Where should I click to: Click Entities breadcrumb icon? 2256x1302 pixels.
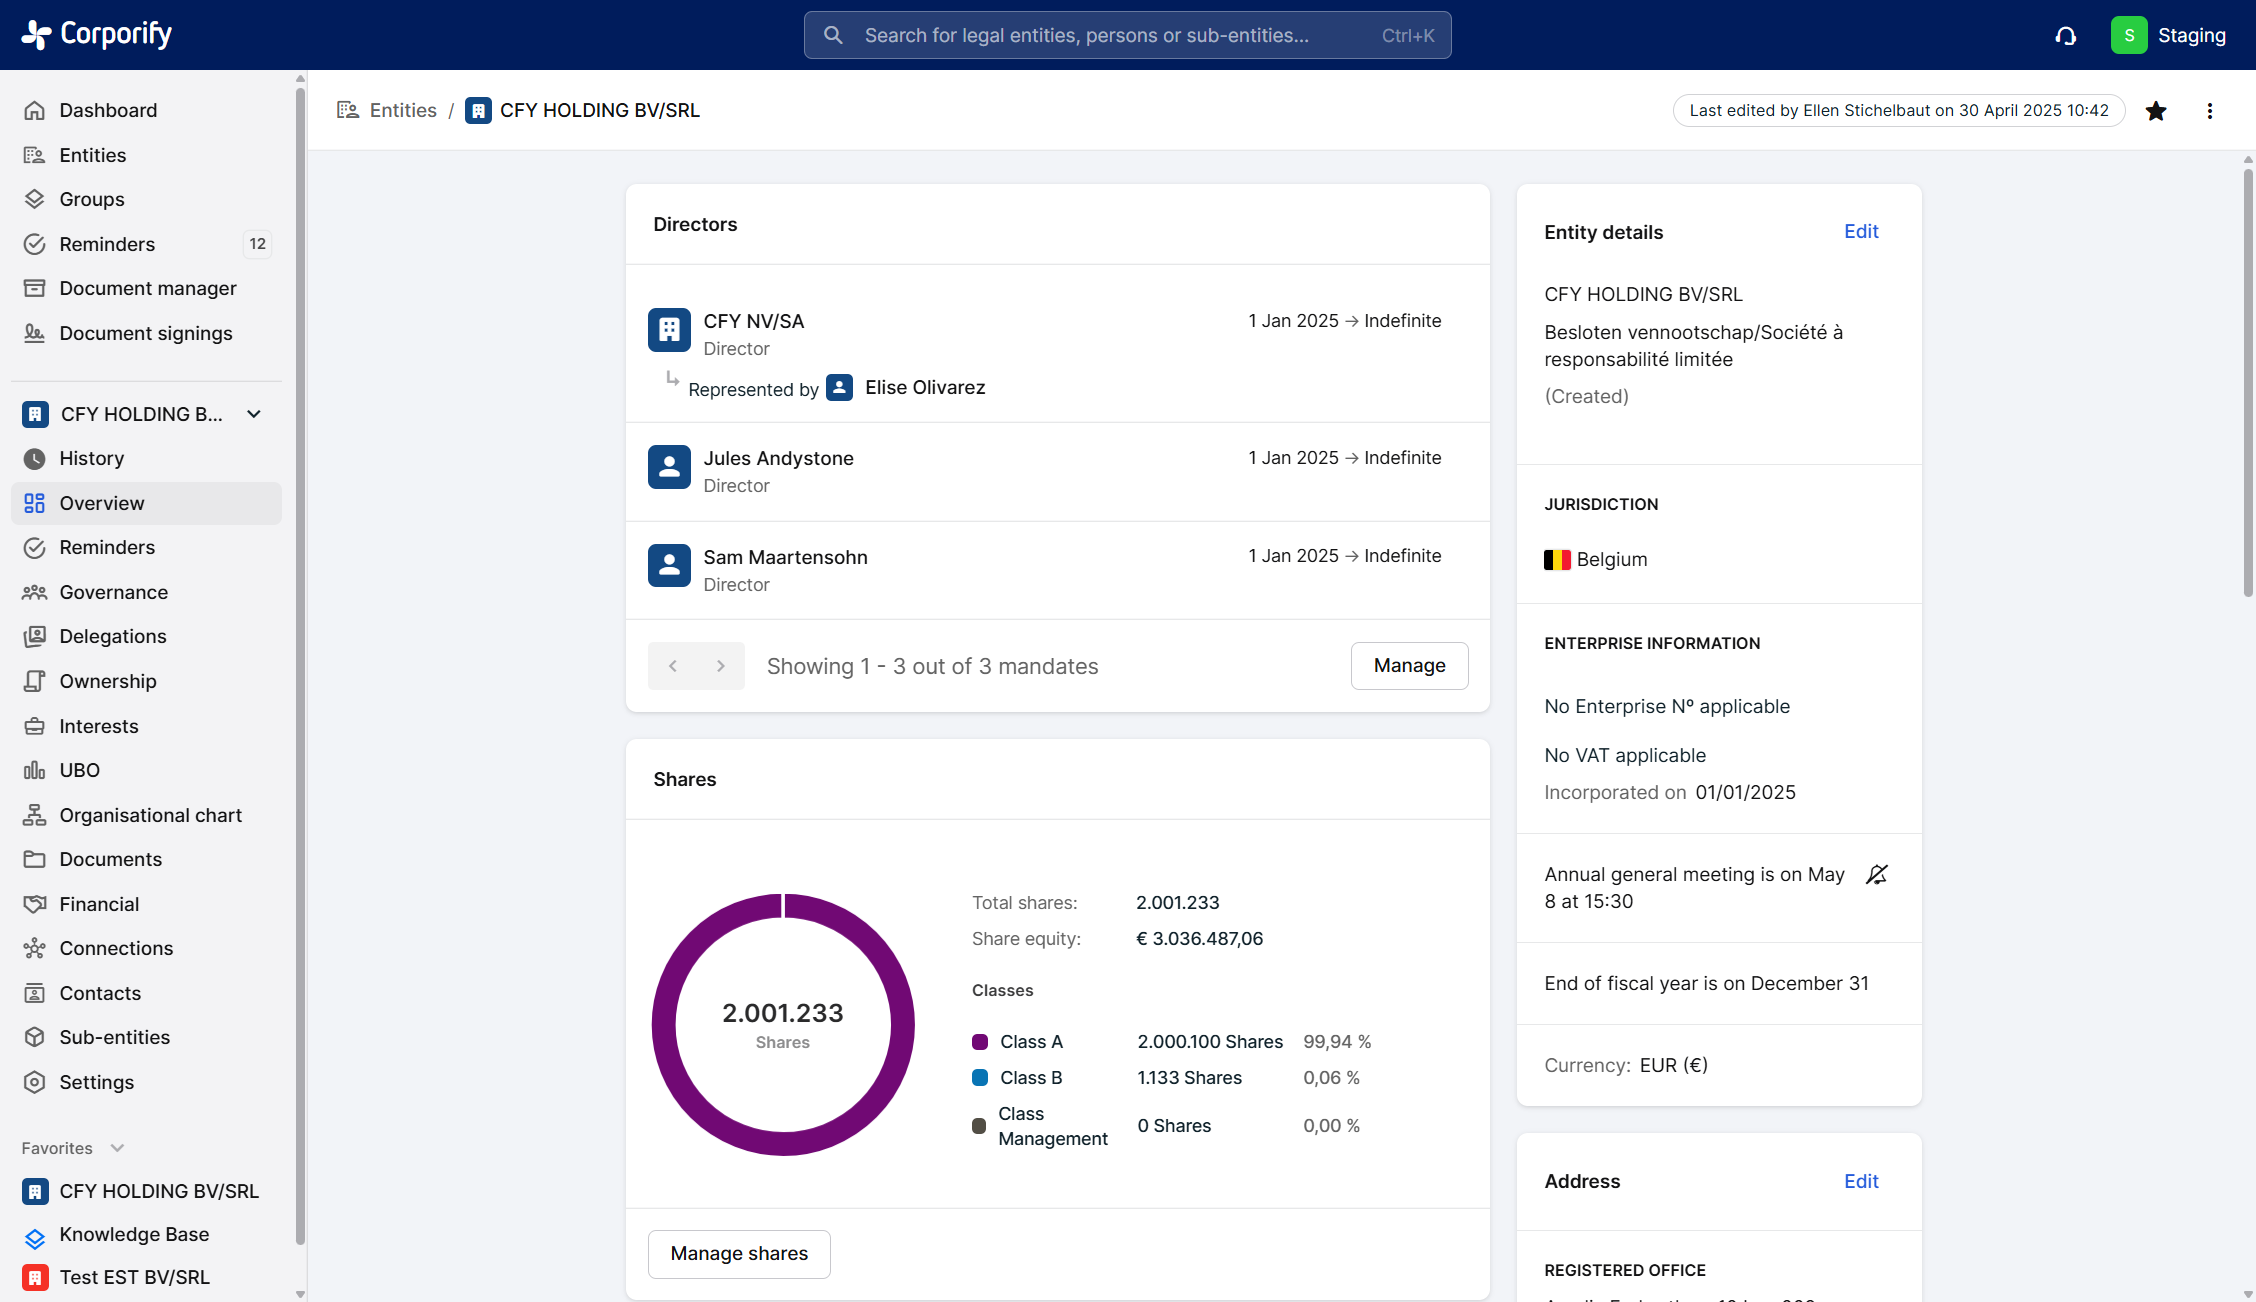348,110
